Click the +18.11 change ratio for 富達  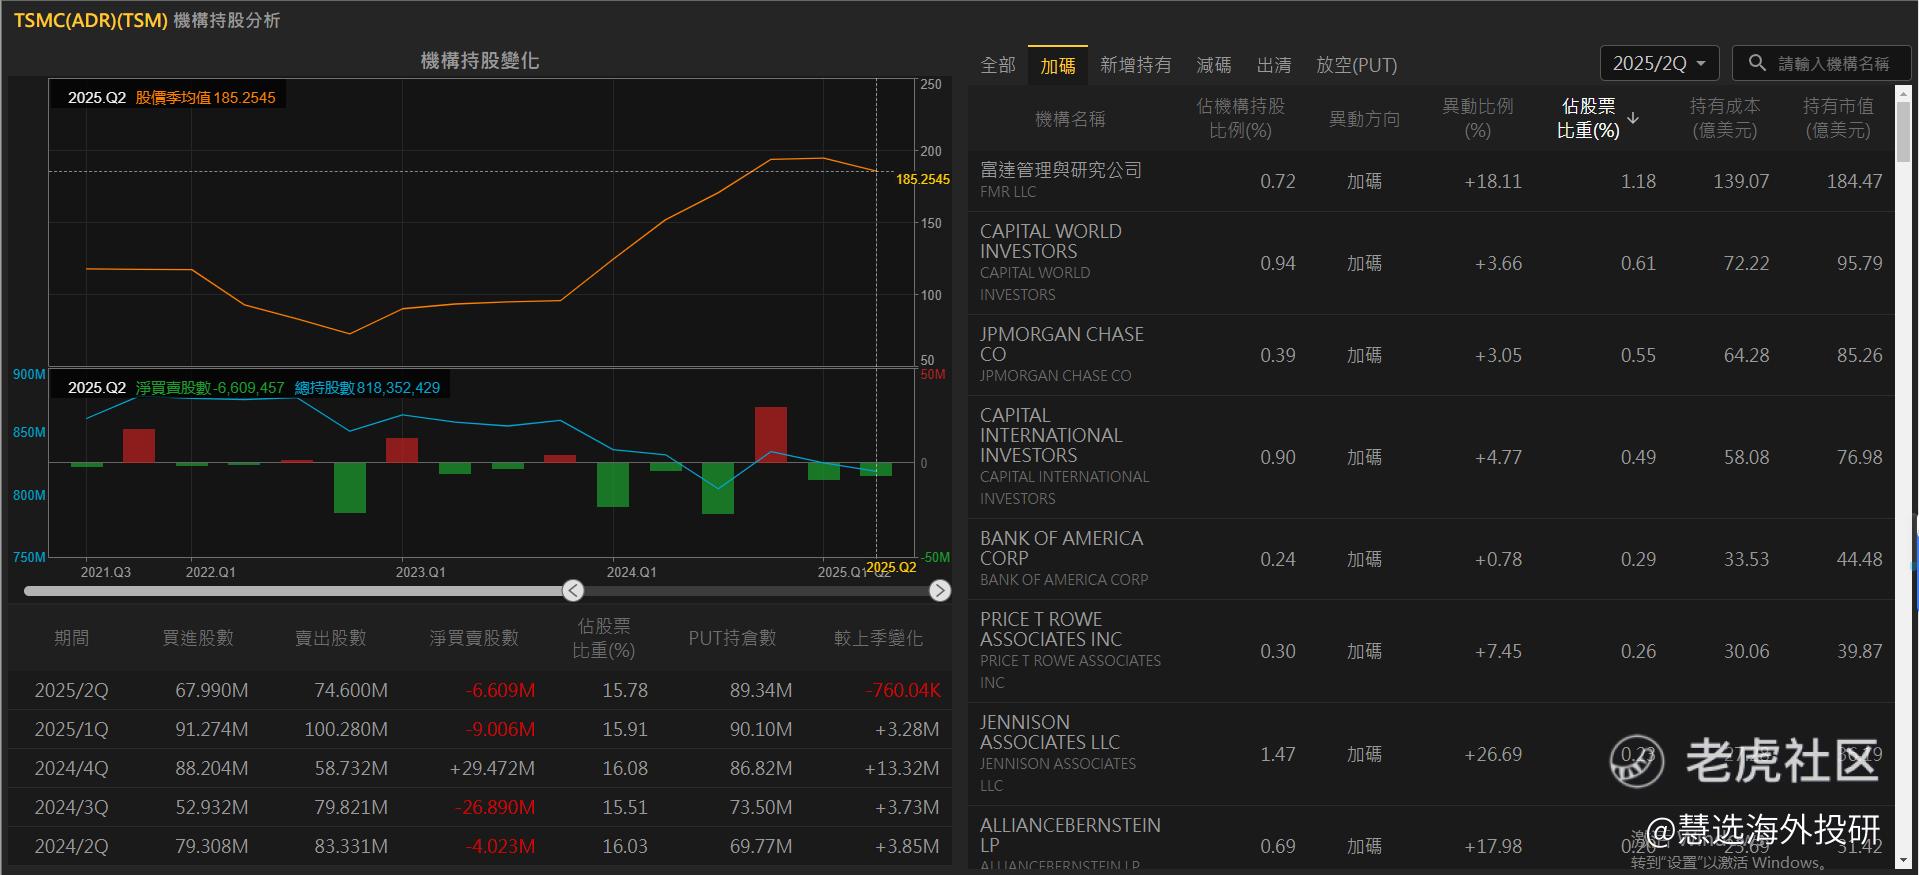[1493, 181]
